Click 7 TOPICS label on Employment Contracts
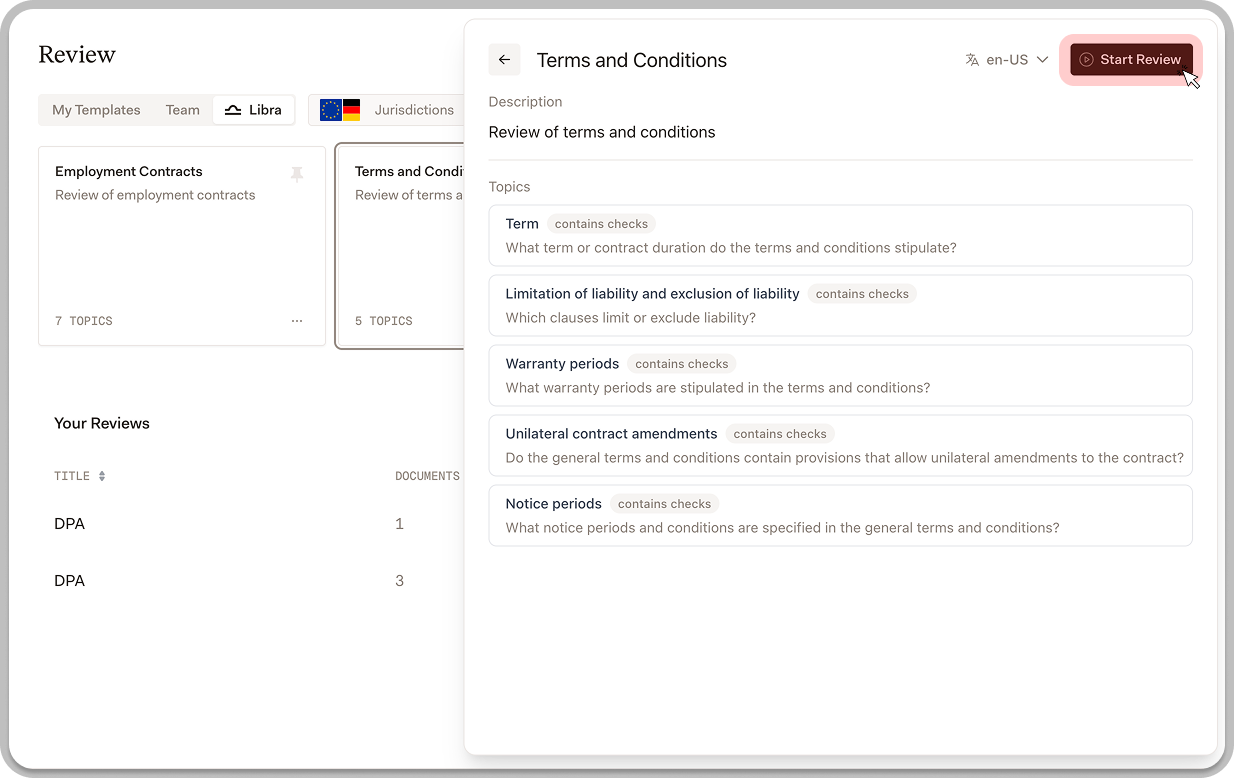Viewport: 1234px width, 778px height. point(84,321)
